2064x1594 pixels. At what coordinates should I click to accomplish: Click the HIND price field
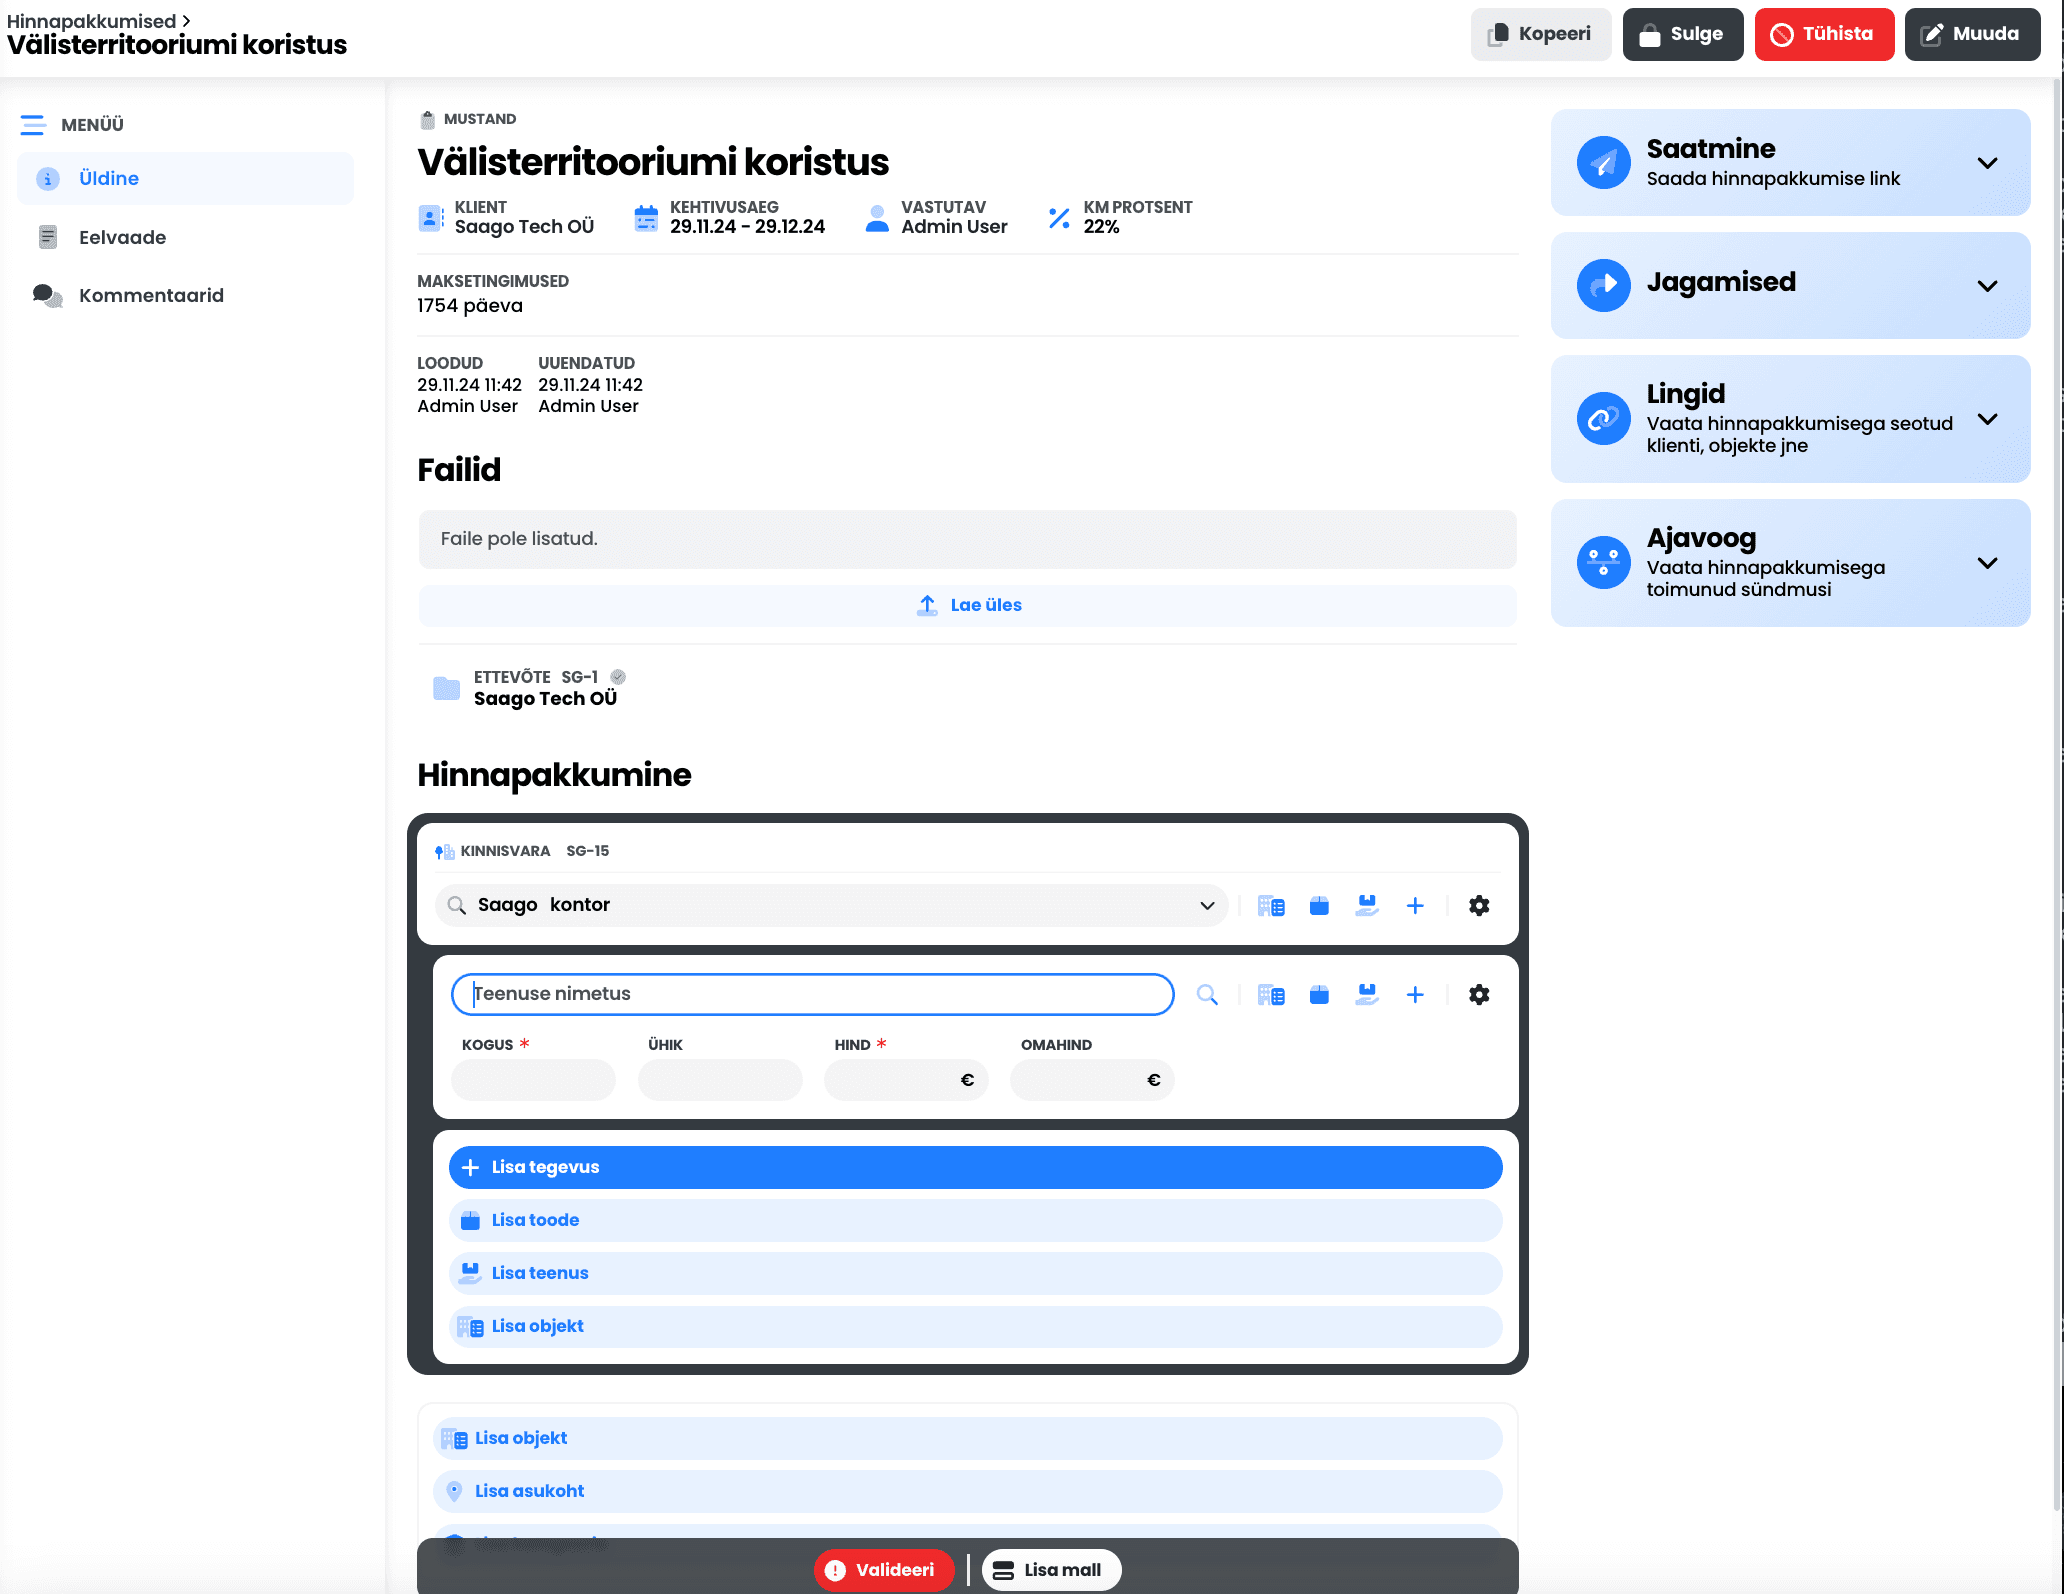click(x=906, y=1080)
